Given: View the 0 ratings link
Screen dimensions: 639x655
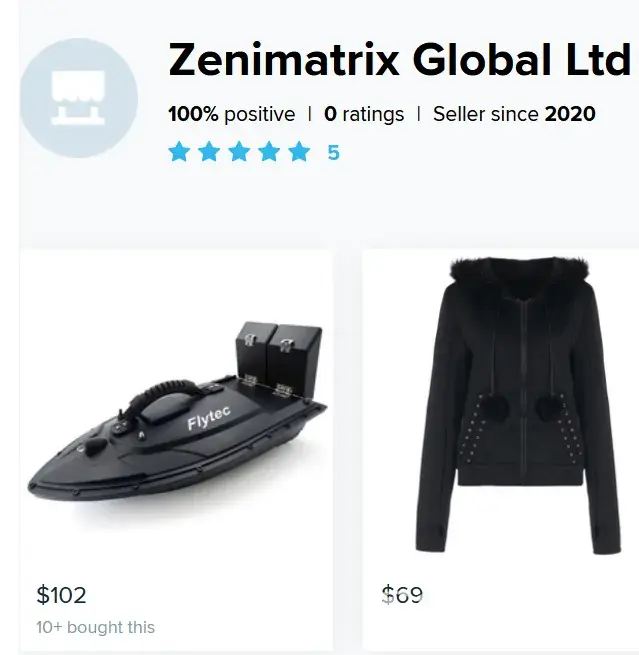Looking at the screenshot, I should tap(364, 114).
